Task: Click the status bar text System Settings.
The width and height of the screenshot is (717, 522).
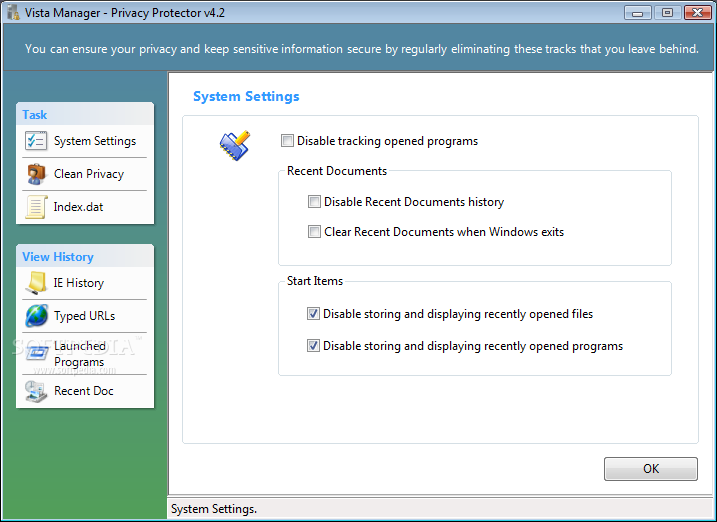Action: click(214, 509)
